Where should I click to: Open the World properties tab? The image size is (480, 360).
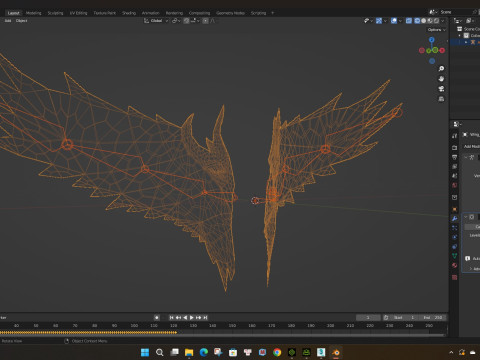(x=454, y=185)
